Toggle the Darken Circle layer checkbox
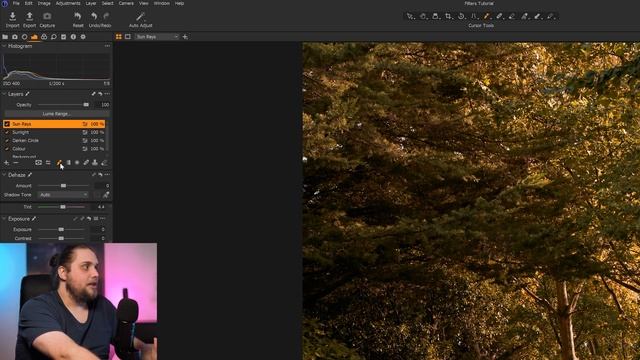The height and width of the screenshot is (360, 640). [x=7, y=140]
